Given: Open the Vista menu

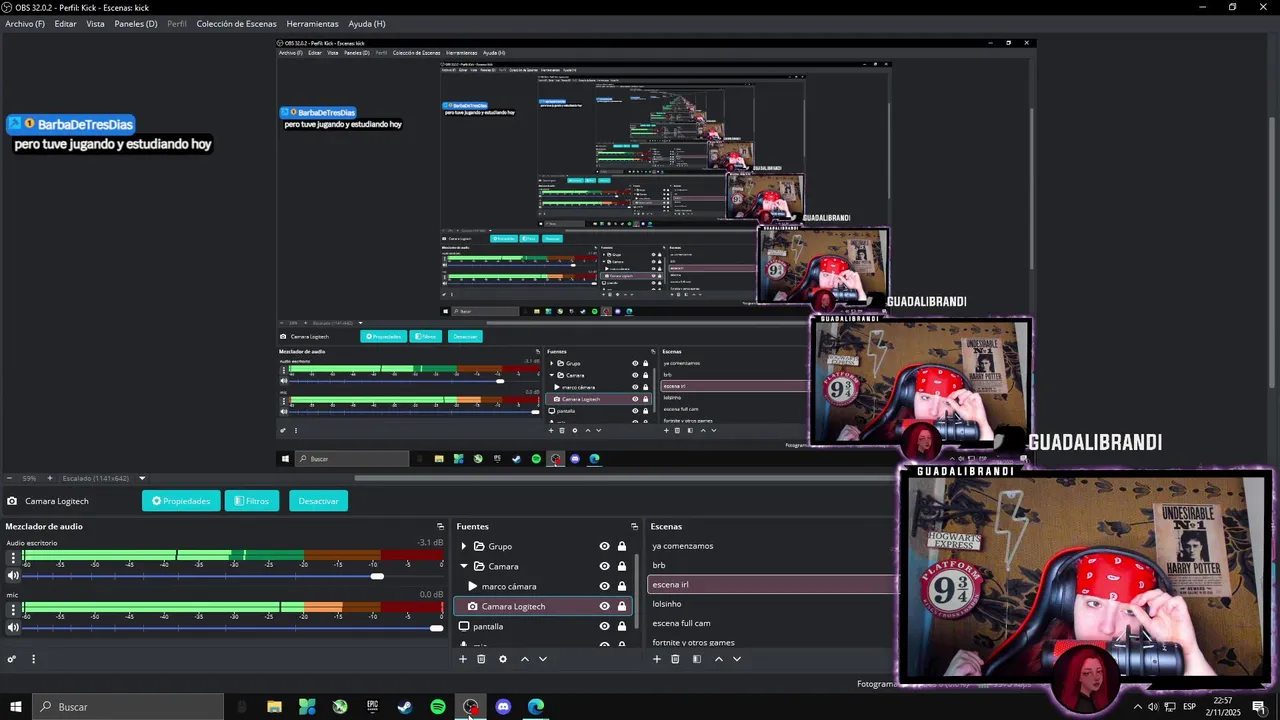Looking at the screenshot, I should coord(95,24).
